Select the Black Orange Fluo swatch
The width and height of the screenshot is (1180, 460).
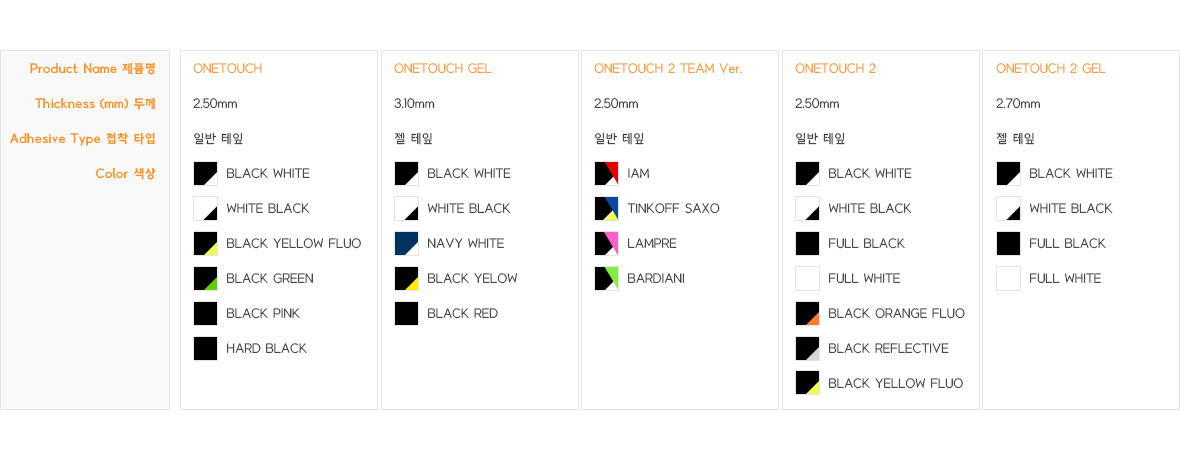pos(807,313)
